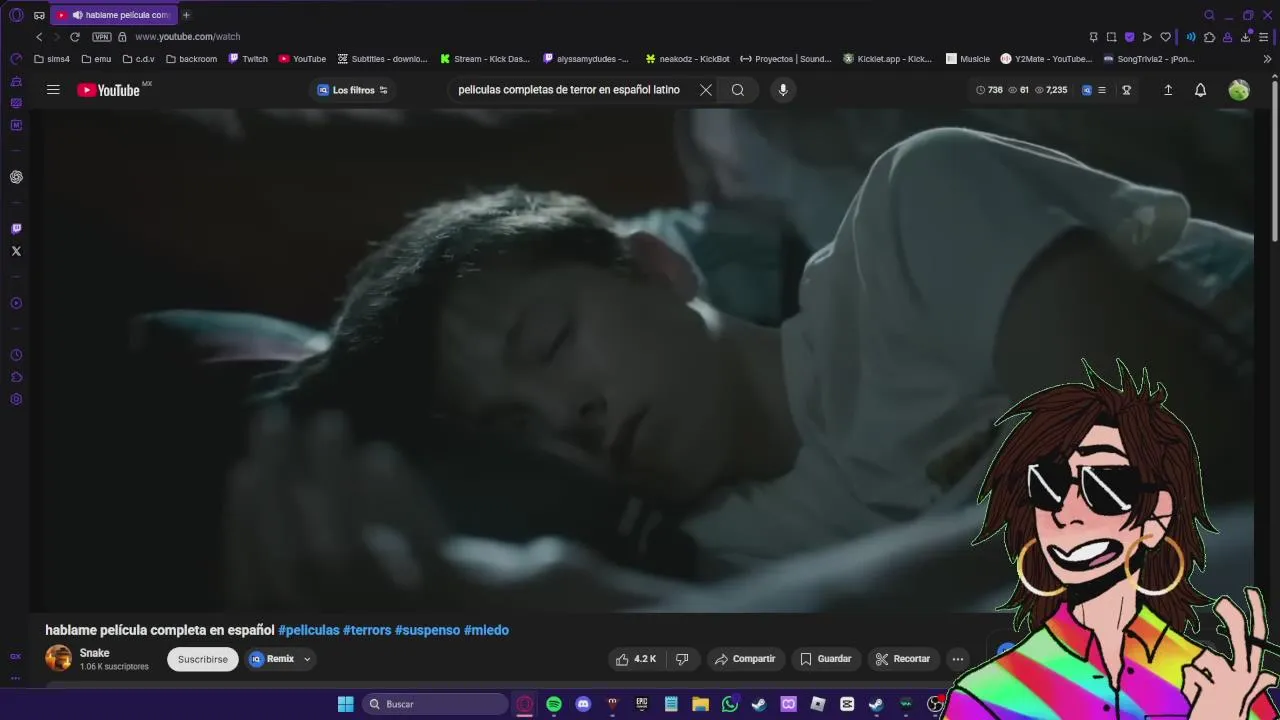Reload the current page
This screenshot has height=720, width=1280.
click(x=74, y=37)
